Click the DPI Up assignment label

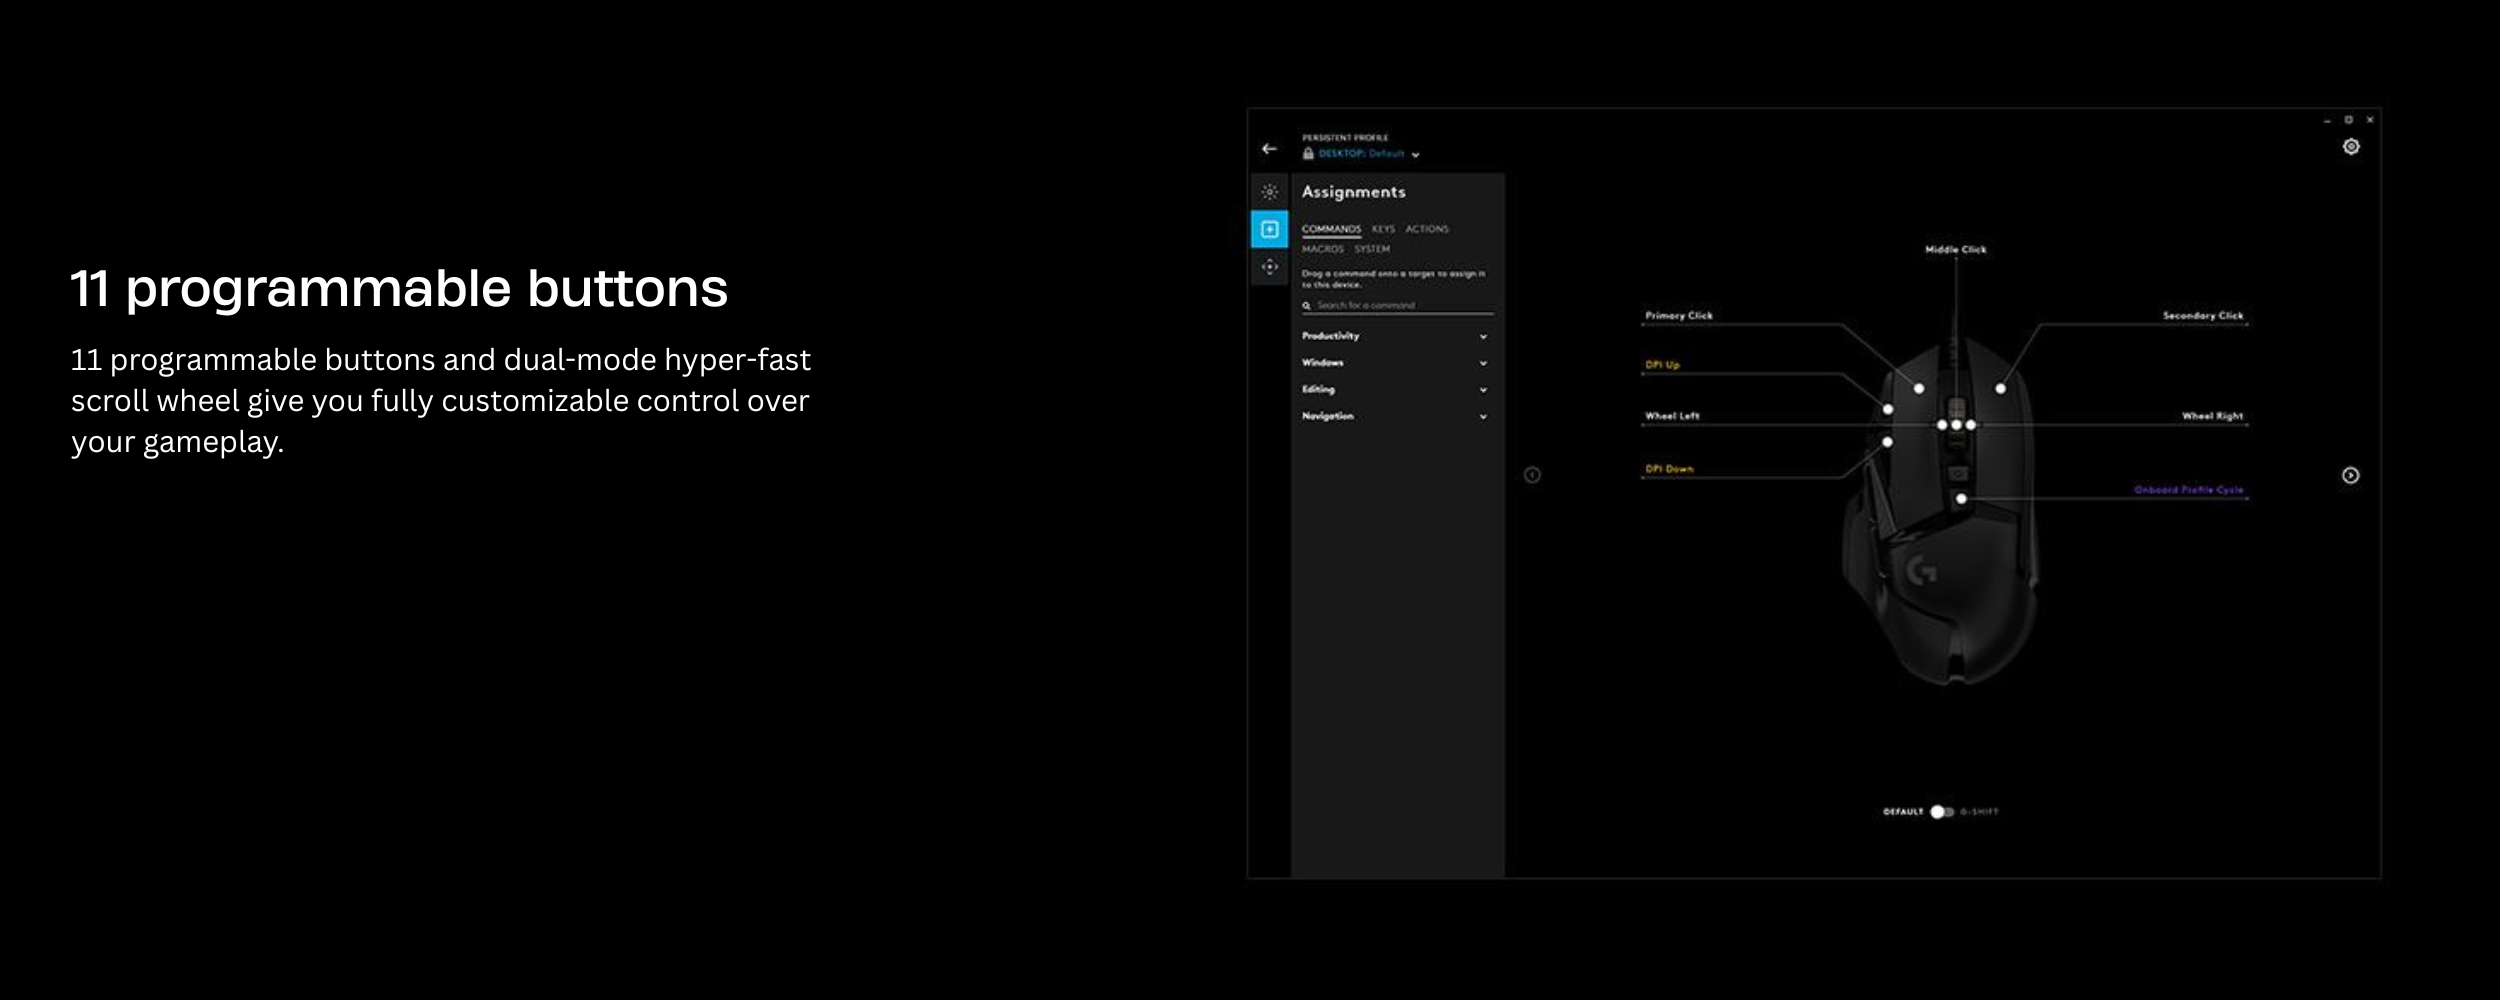(1662, 365)
